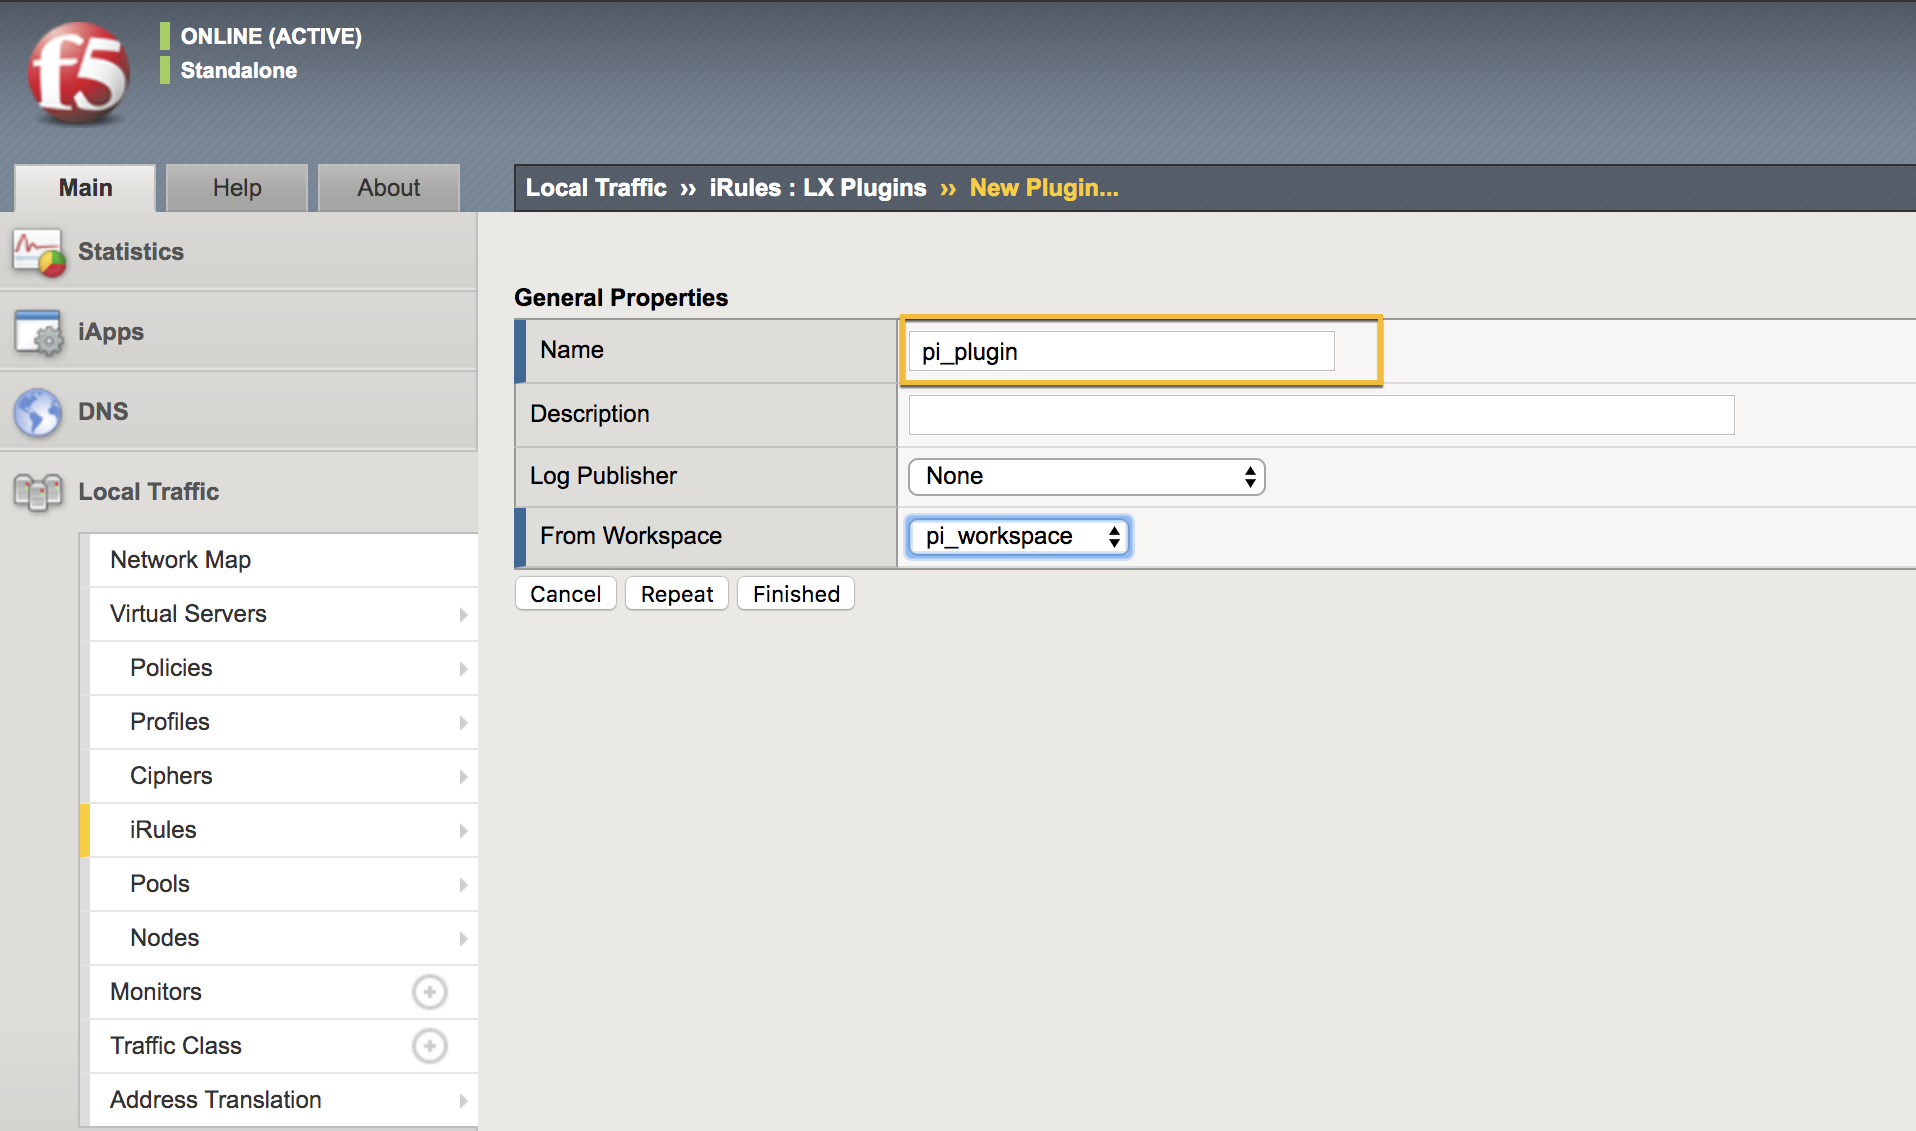Switch to the About tab
This screenshot has height=1131, width=1916.
click(388, 188)
